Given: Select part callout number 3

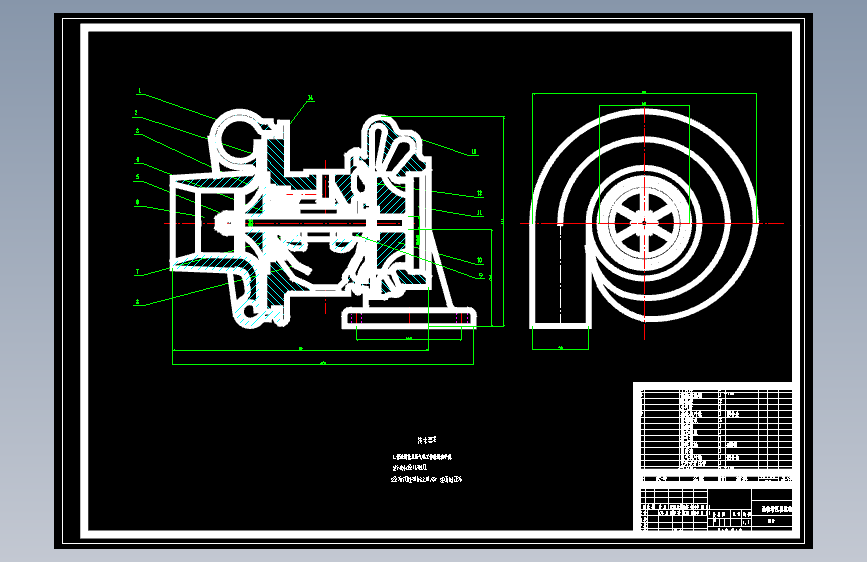Looking at the screenshot, I should click(x=138, y=131).
